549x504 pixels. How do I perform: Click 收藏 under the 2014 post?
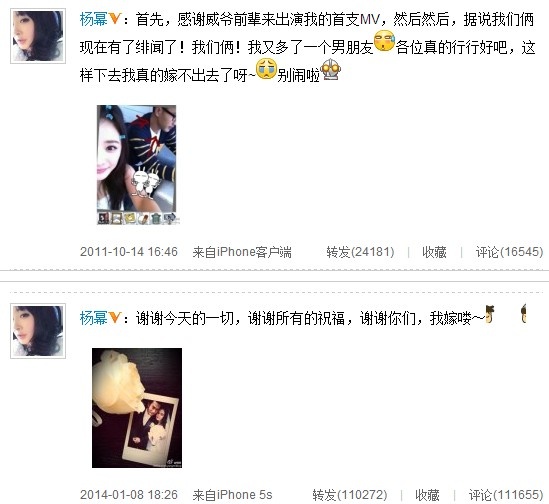coord(427,495)
